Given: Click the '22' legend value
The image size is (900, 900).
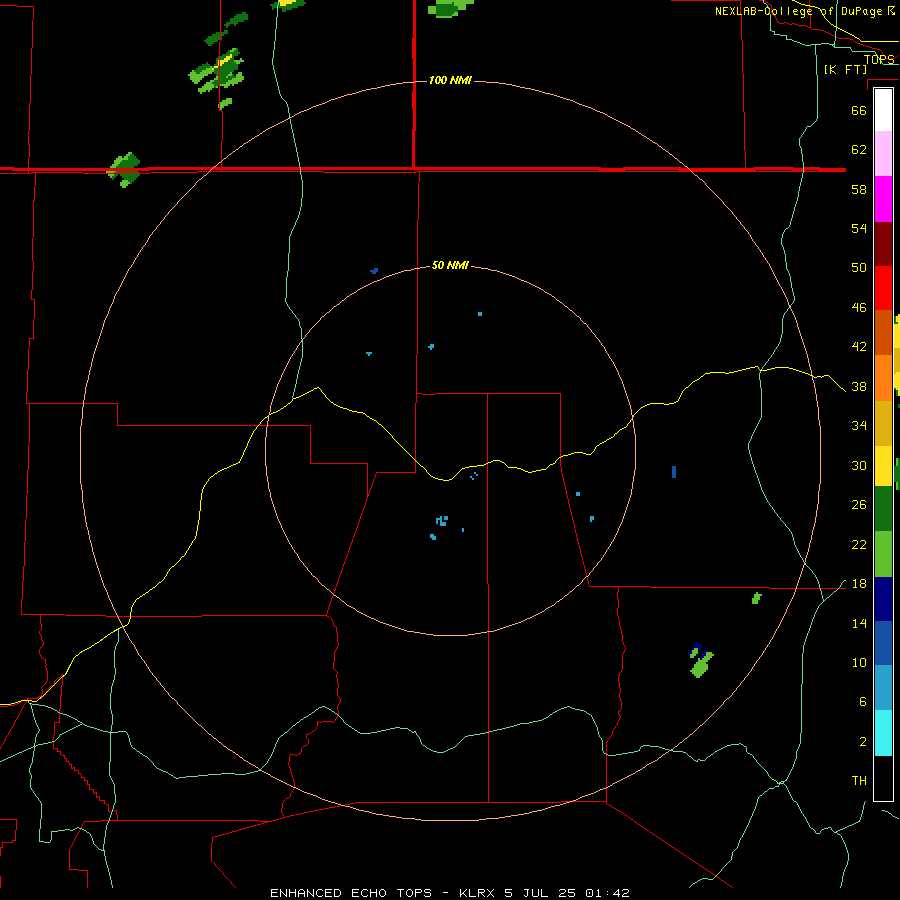Looking at the screenshot, I should coord(859,544).
